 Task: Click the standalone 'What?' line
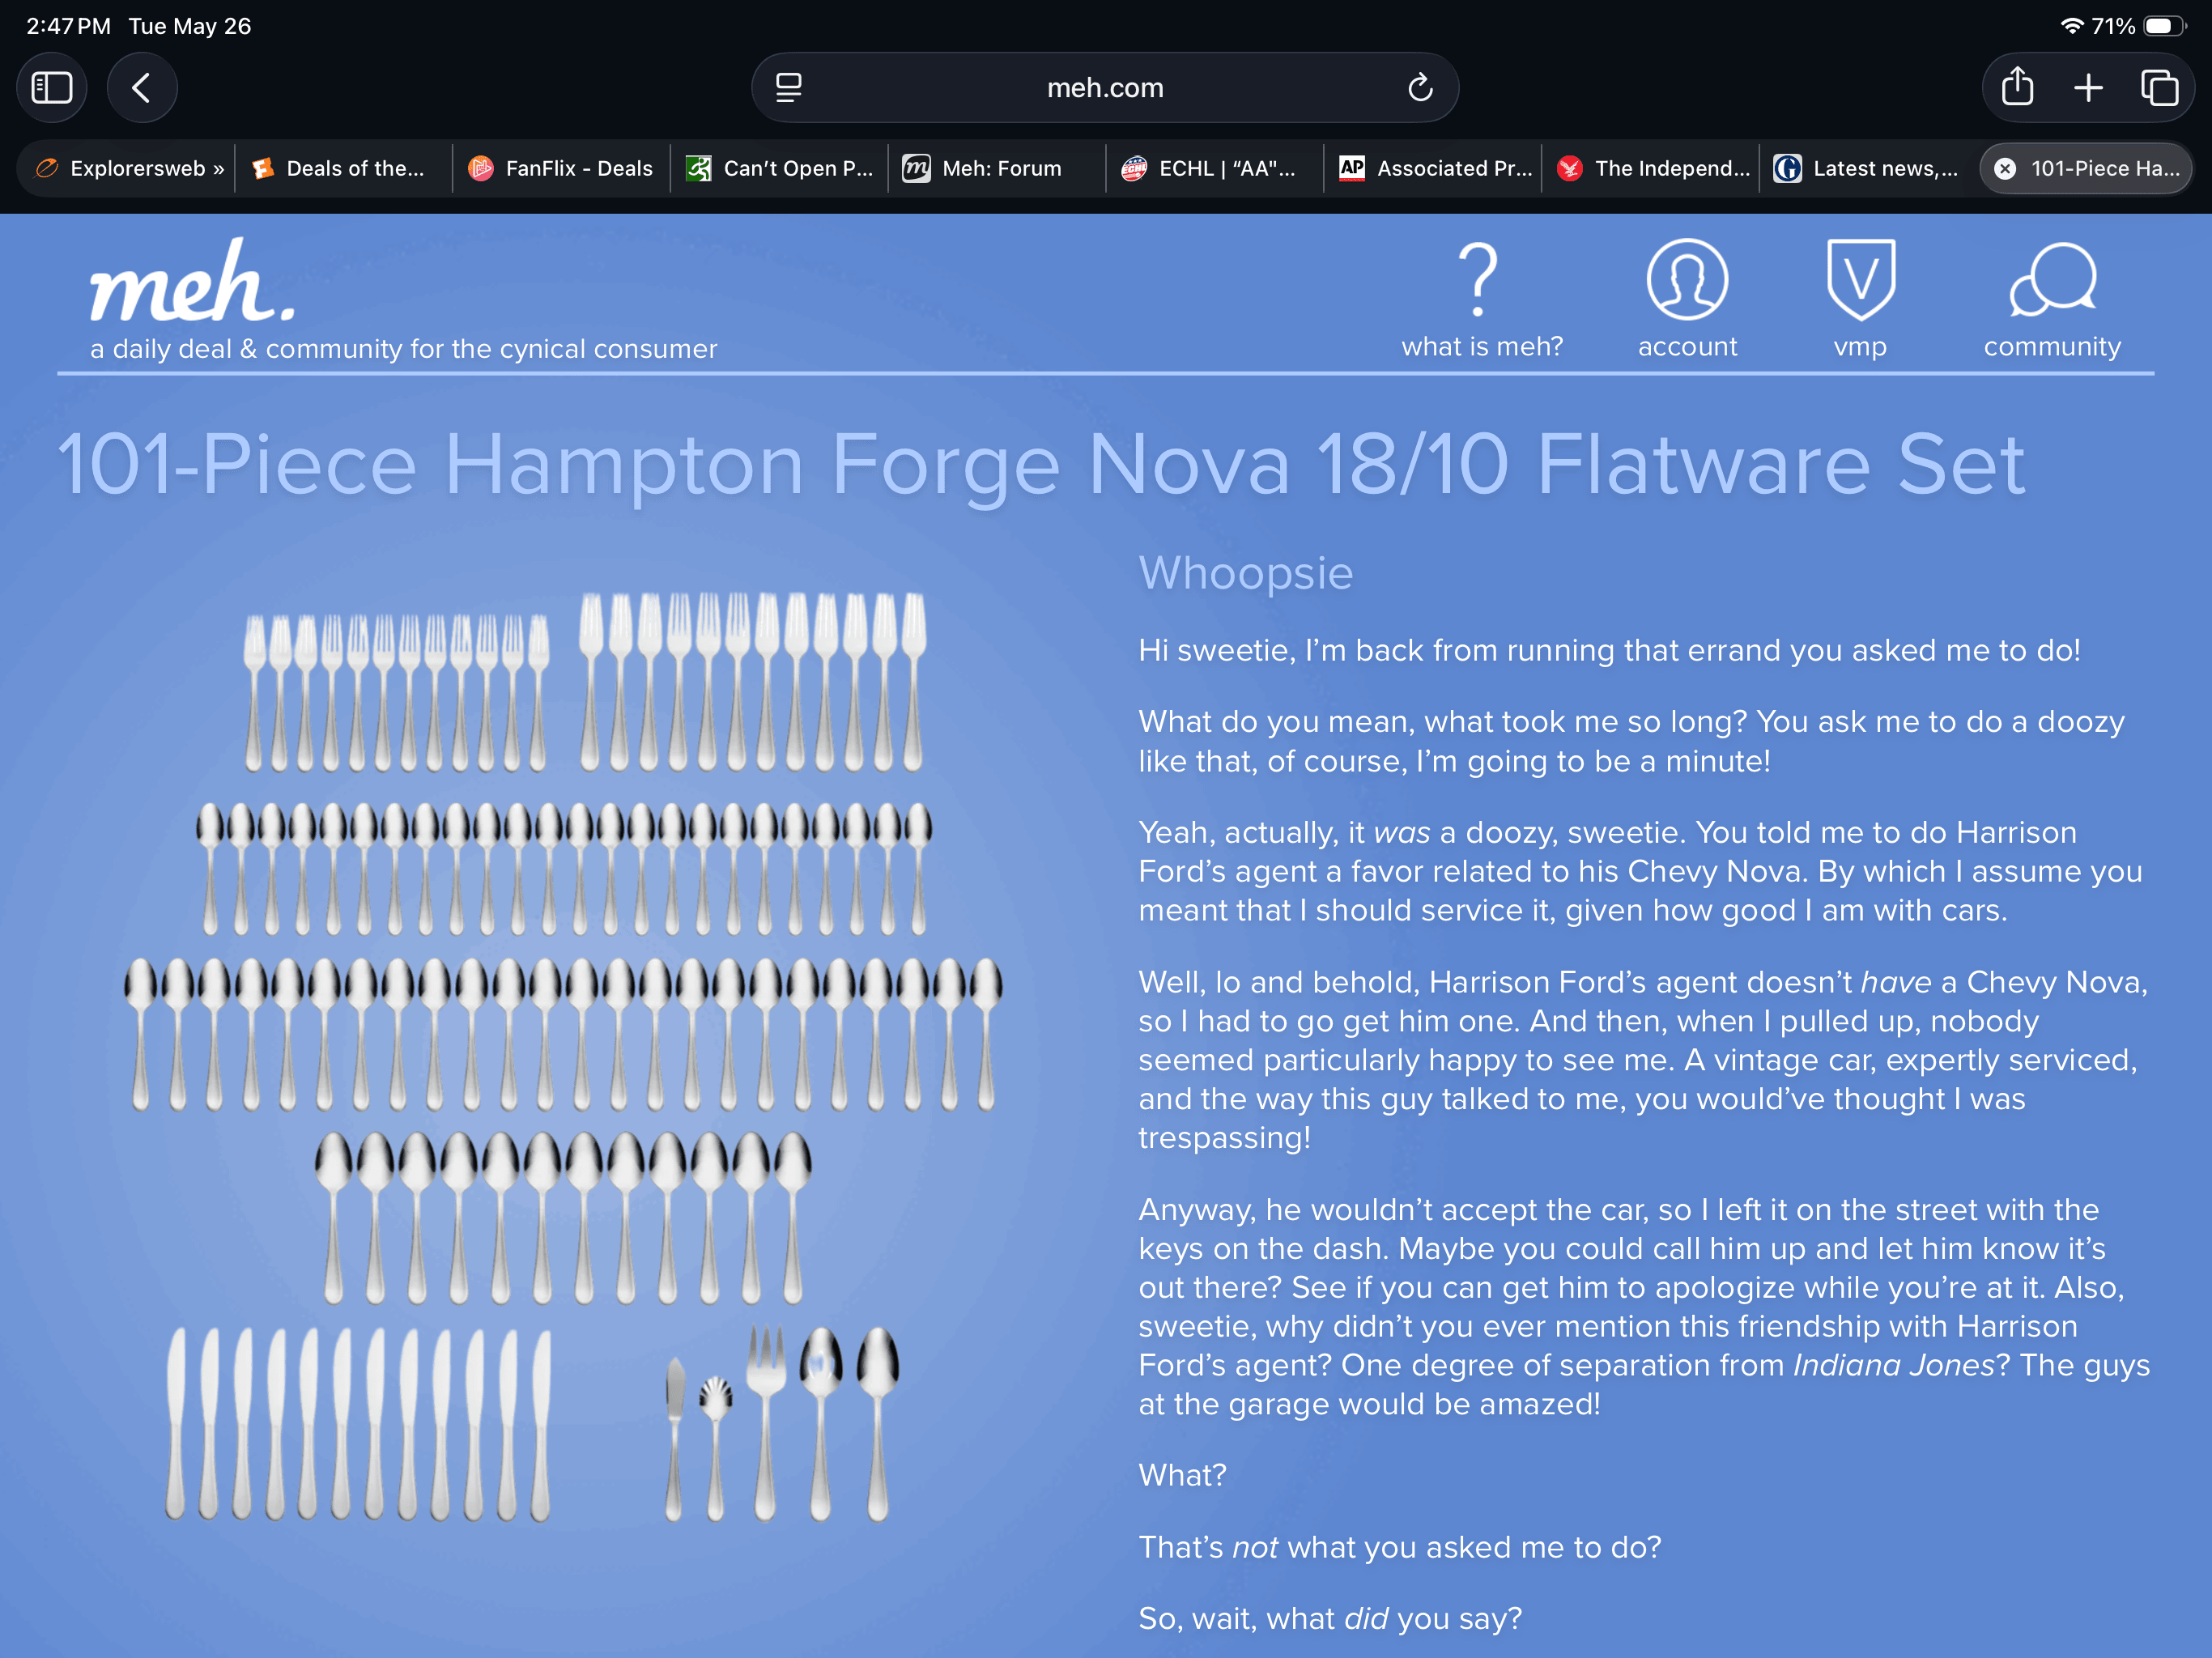1182,1475
